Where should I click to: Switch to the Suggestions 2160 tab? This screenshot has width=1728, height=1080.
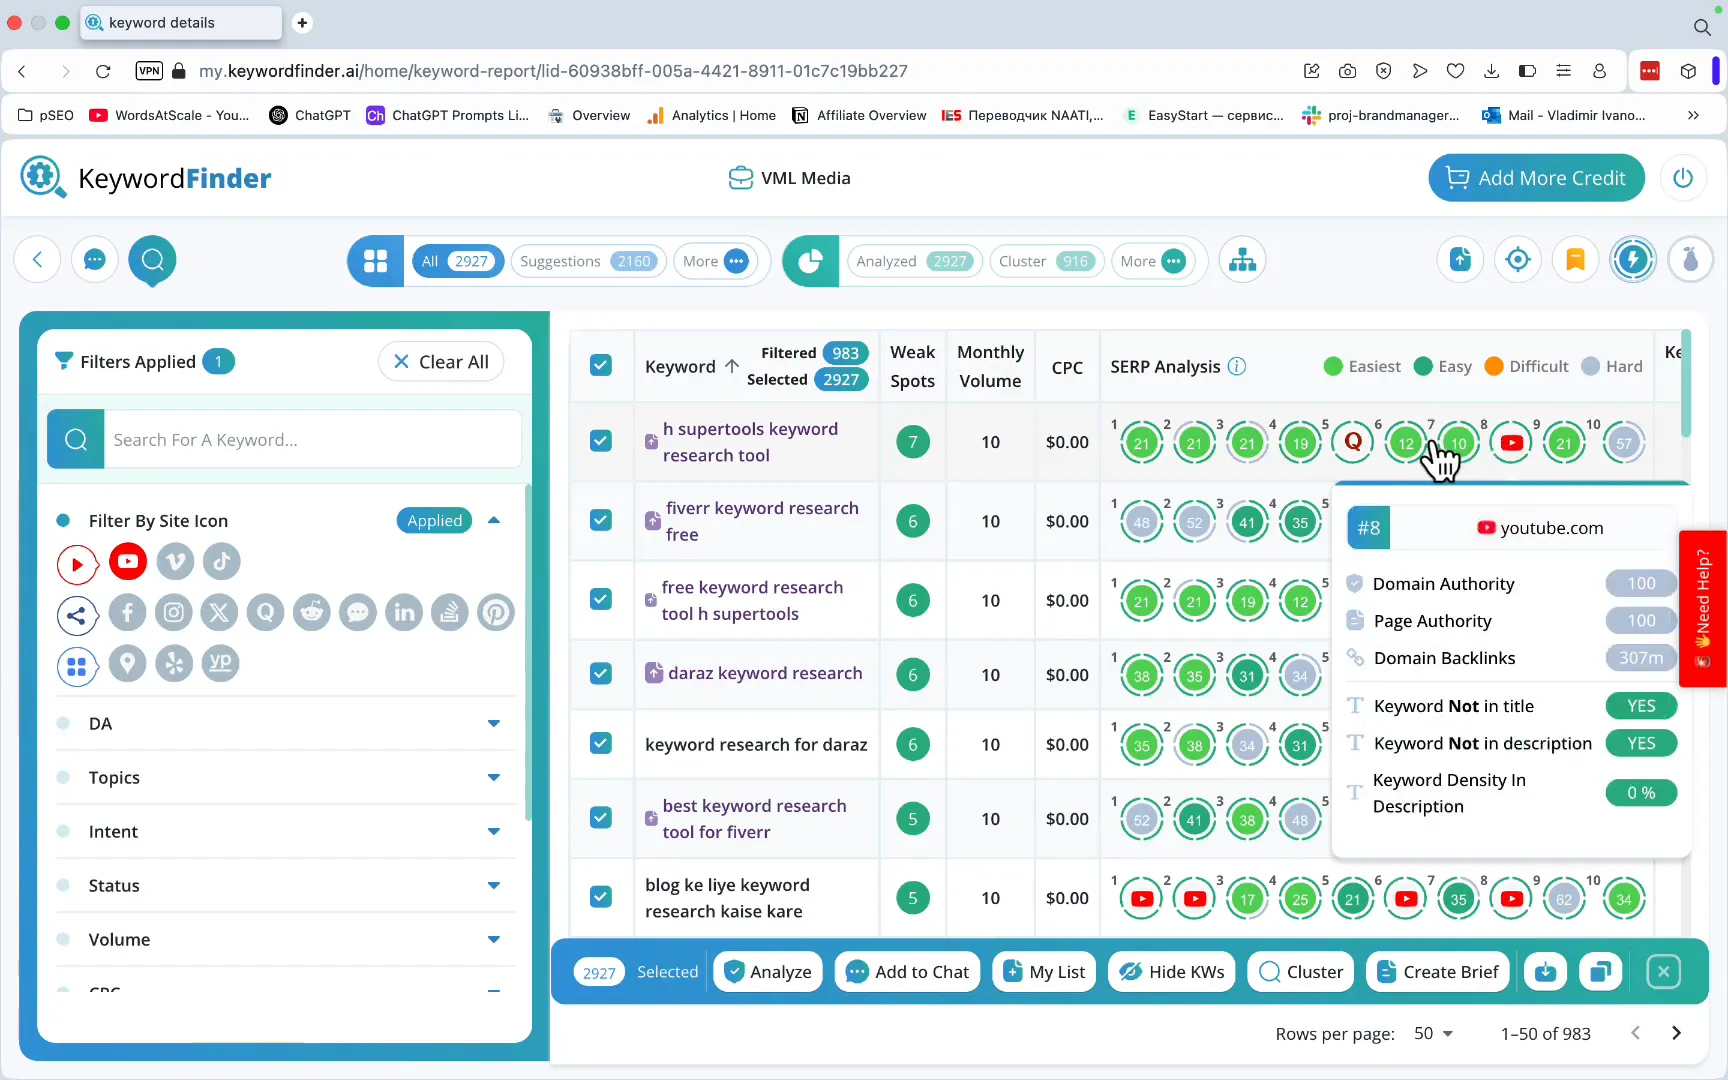click(587, 262)
